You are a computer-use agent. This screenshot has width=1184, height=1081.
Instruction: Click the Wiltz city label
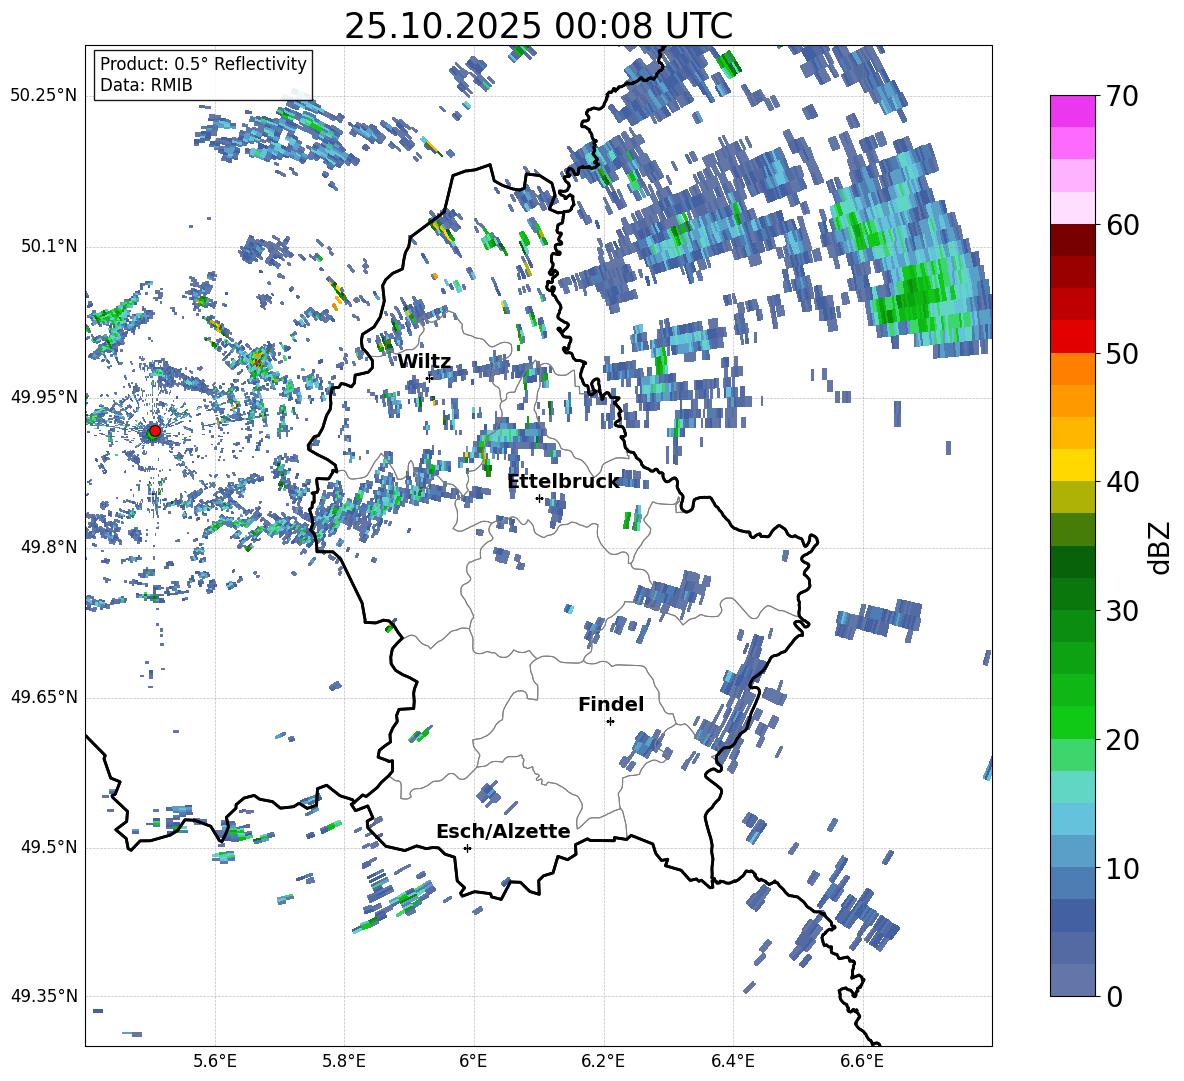(x=424, y=362)
